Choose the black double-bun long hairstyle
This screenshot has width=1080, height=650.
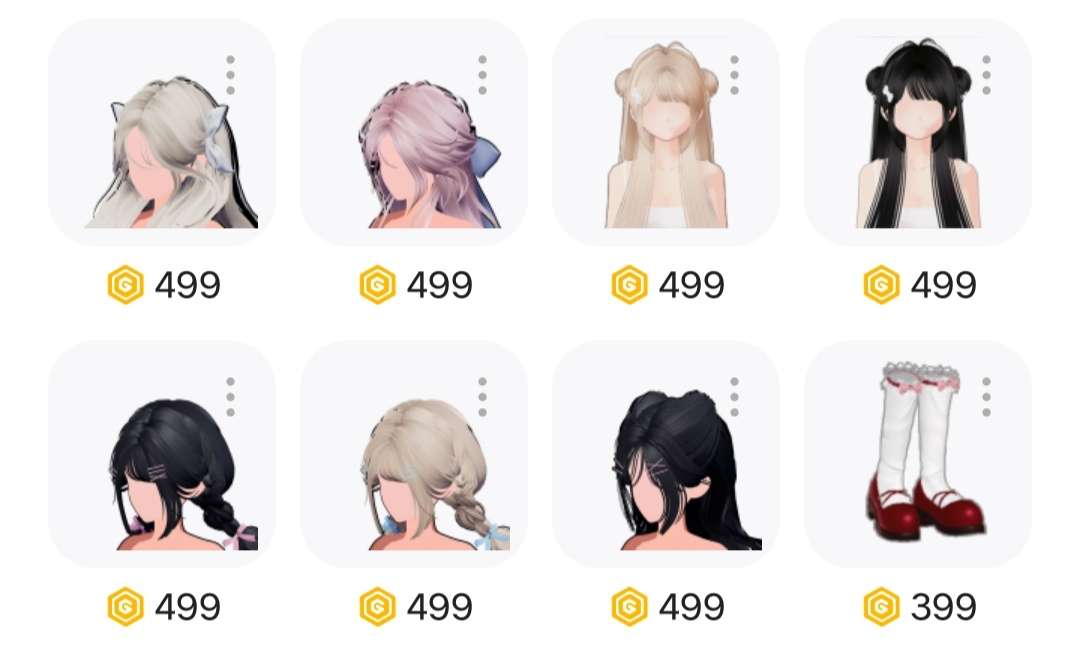(918, 132)
